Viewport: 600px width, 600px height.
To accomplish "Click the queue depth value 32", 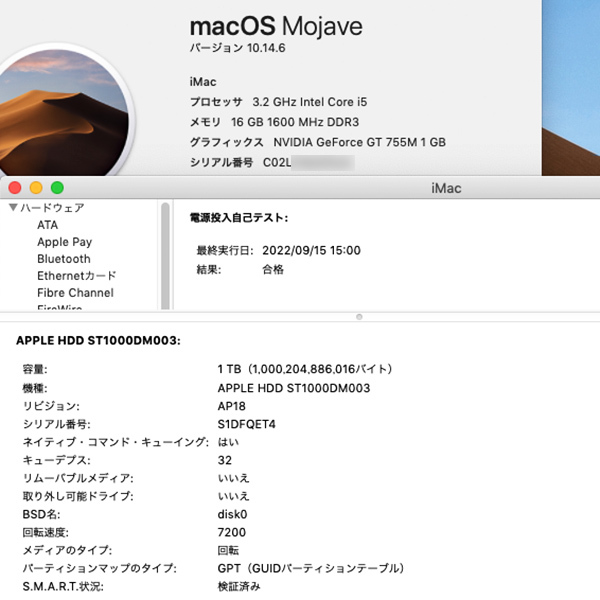I will pyautogui.click(x=225, y=460).
